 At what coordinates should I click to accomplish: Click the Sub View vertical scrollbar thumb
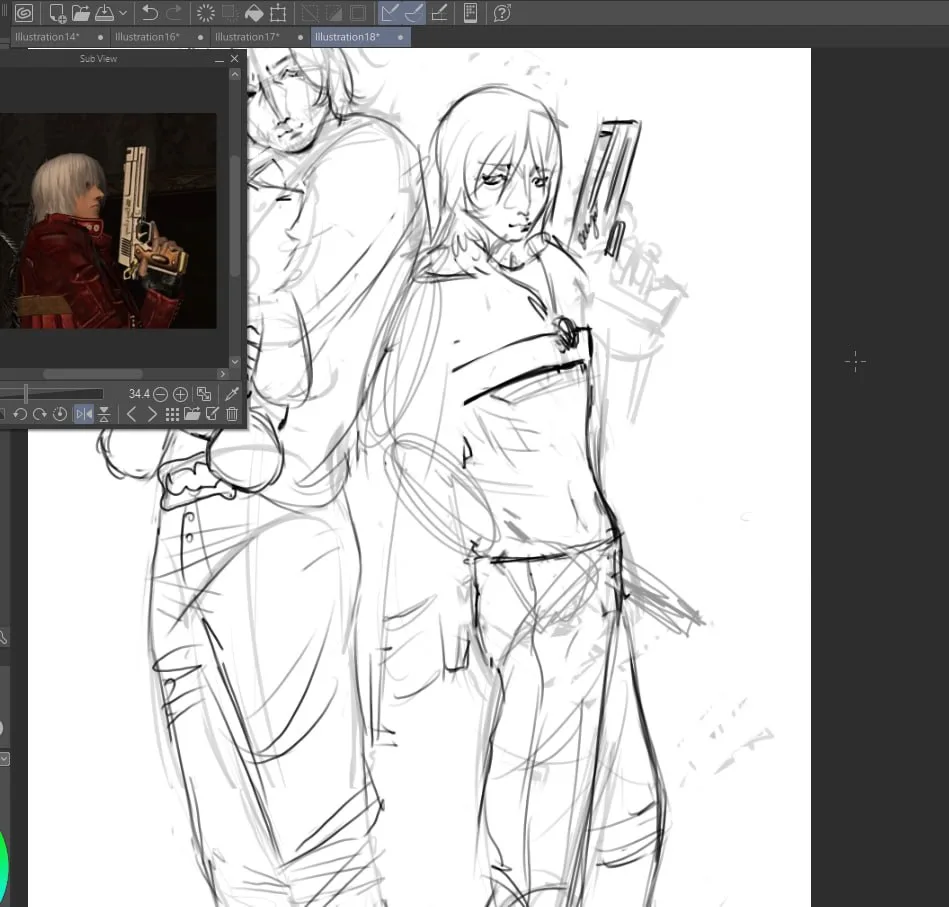pos(235,216)
